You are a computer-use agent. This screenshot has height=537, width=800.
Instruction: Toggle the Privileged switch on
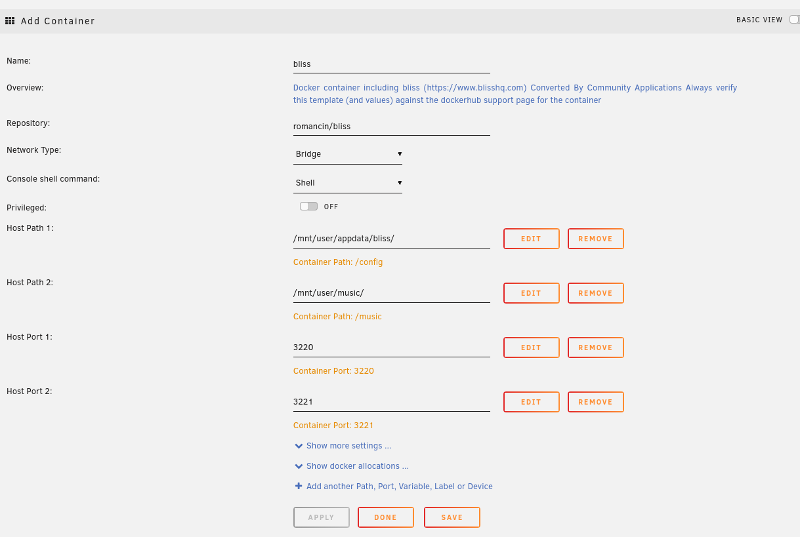click(x=309, y=207)
